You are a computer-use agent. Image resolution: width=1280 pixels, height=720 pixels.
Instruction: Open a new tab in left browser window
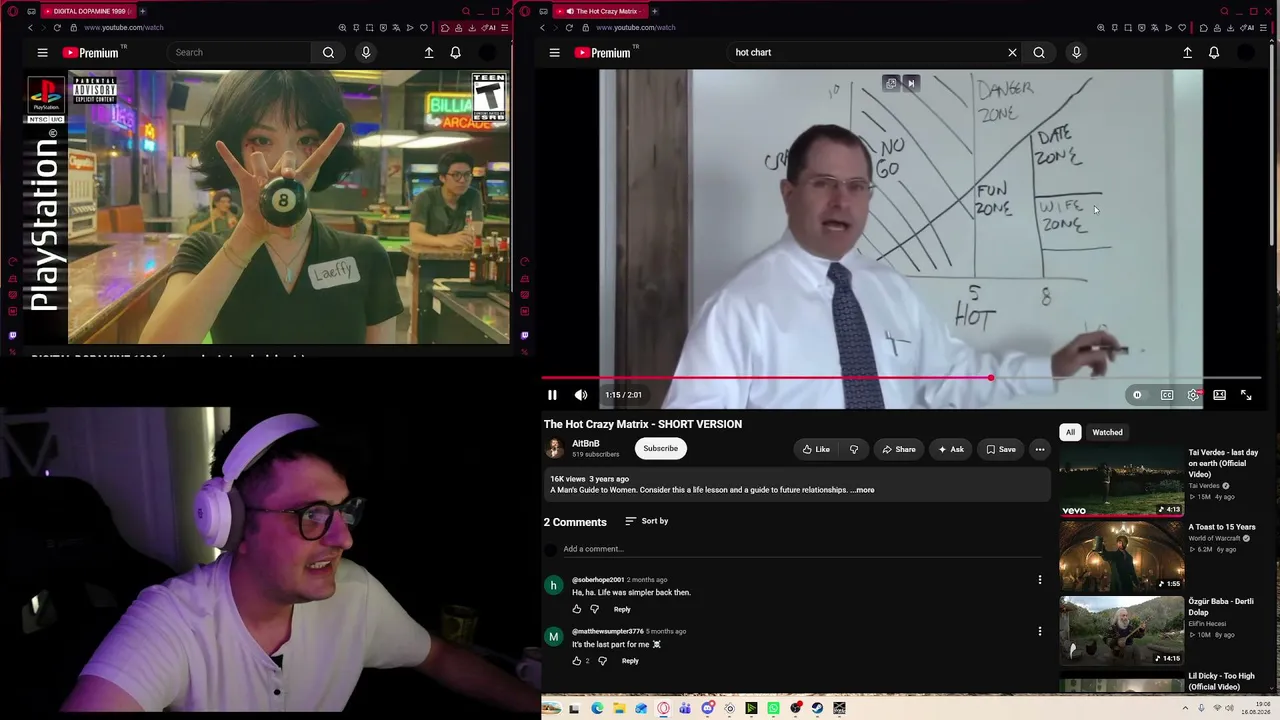142,11
